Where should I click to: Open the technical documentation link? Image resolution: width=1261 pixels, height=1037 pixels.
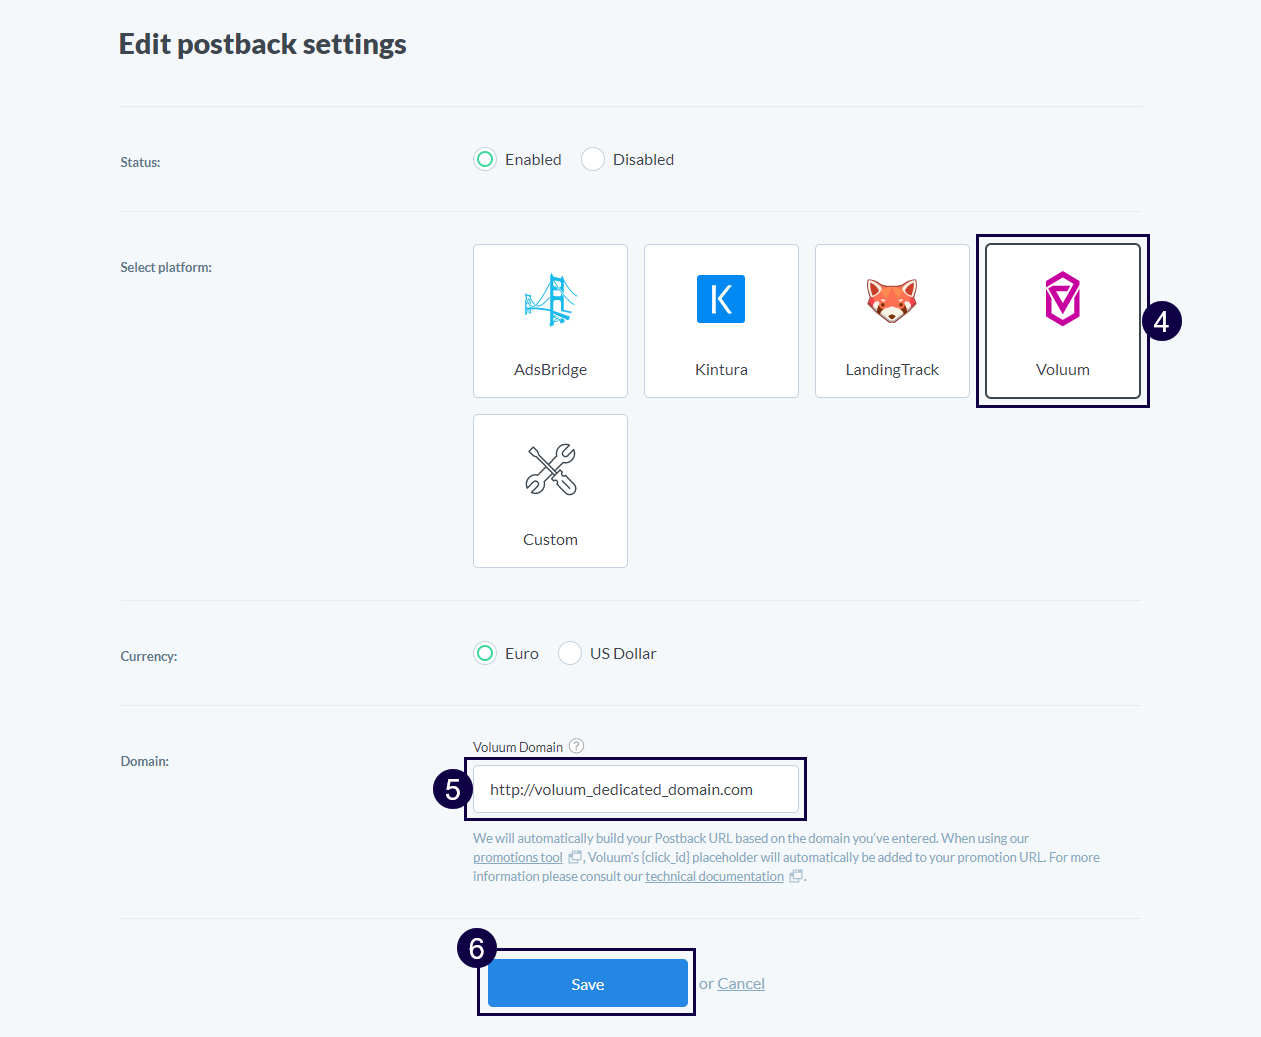tap(714, 876)
